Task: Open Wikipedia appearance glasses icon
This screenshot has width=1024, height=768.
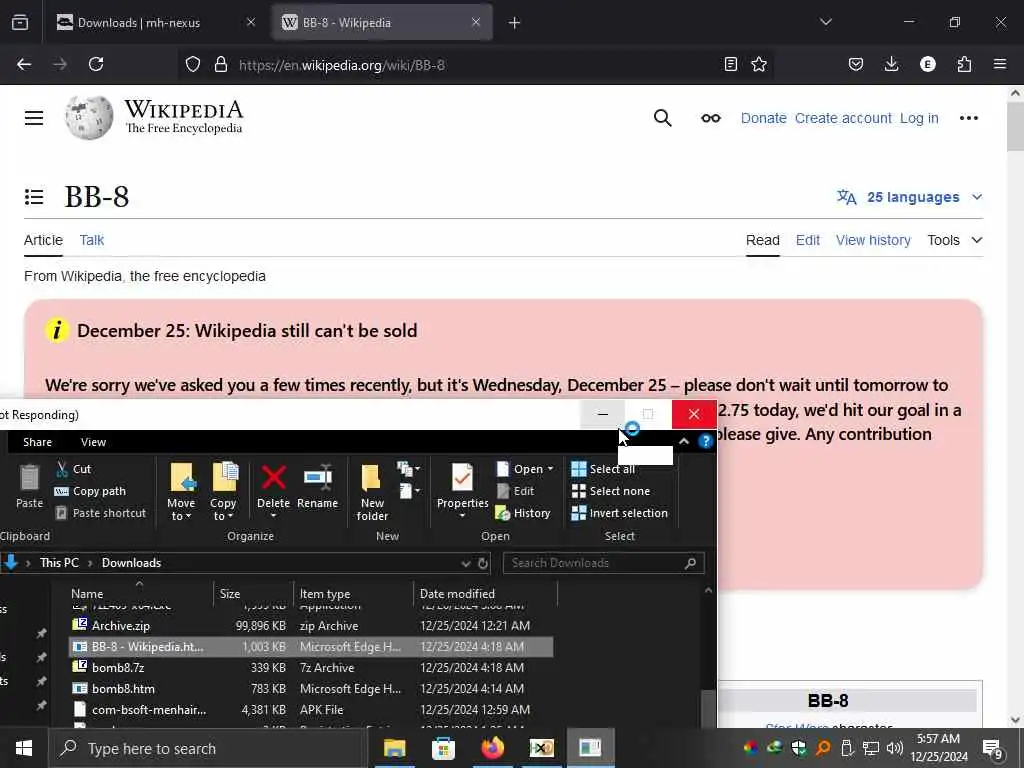Action: 711,118
